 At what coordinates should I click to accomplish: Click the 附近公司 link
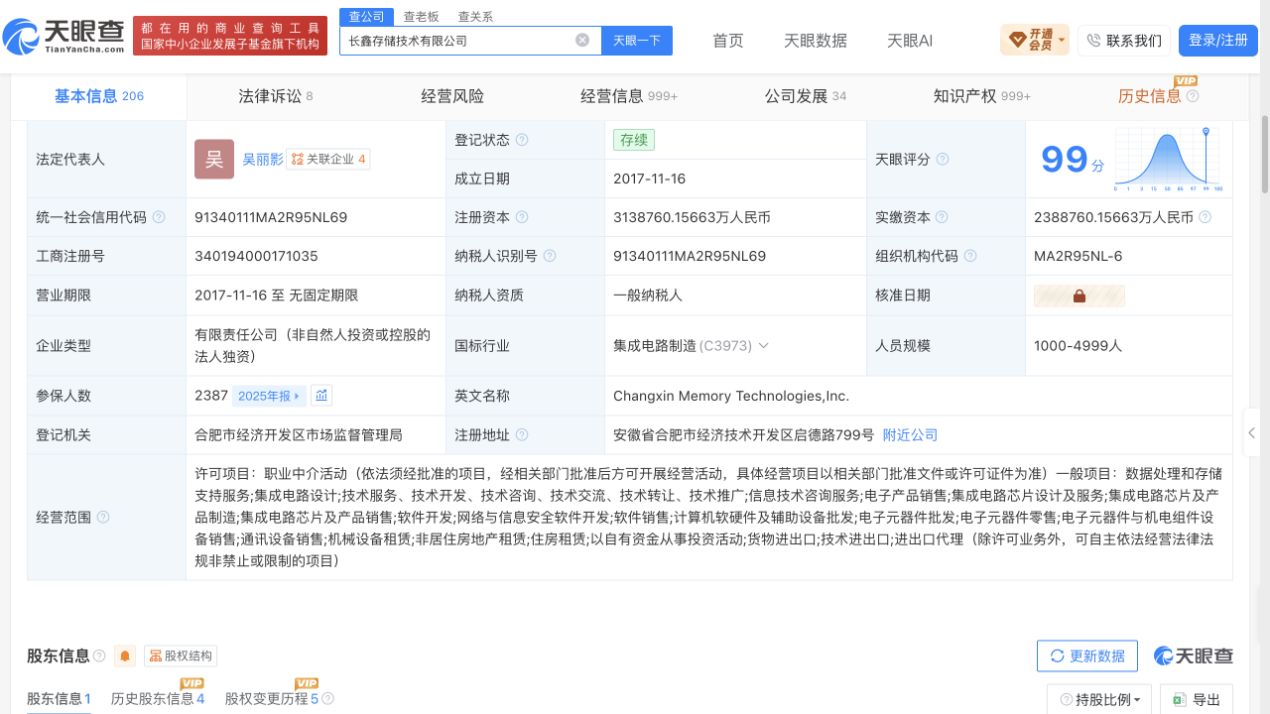click(910, 435)
